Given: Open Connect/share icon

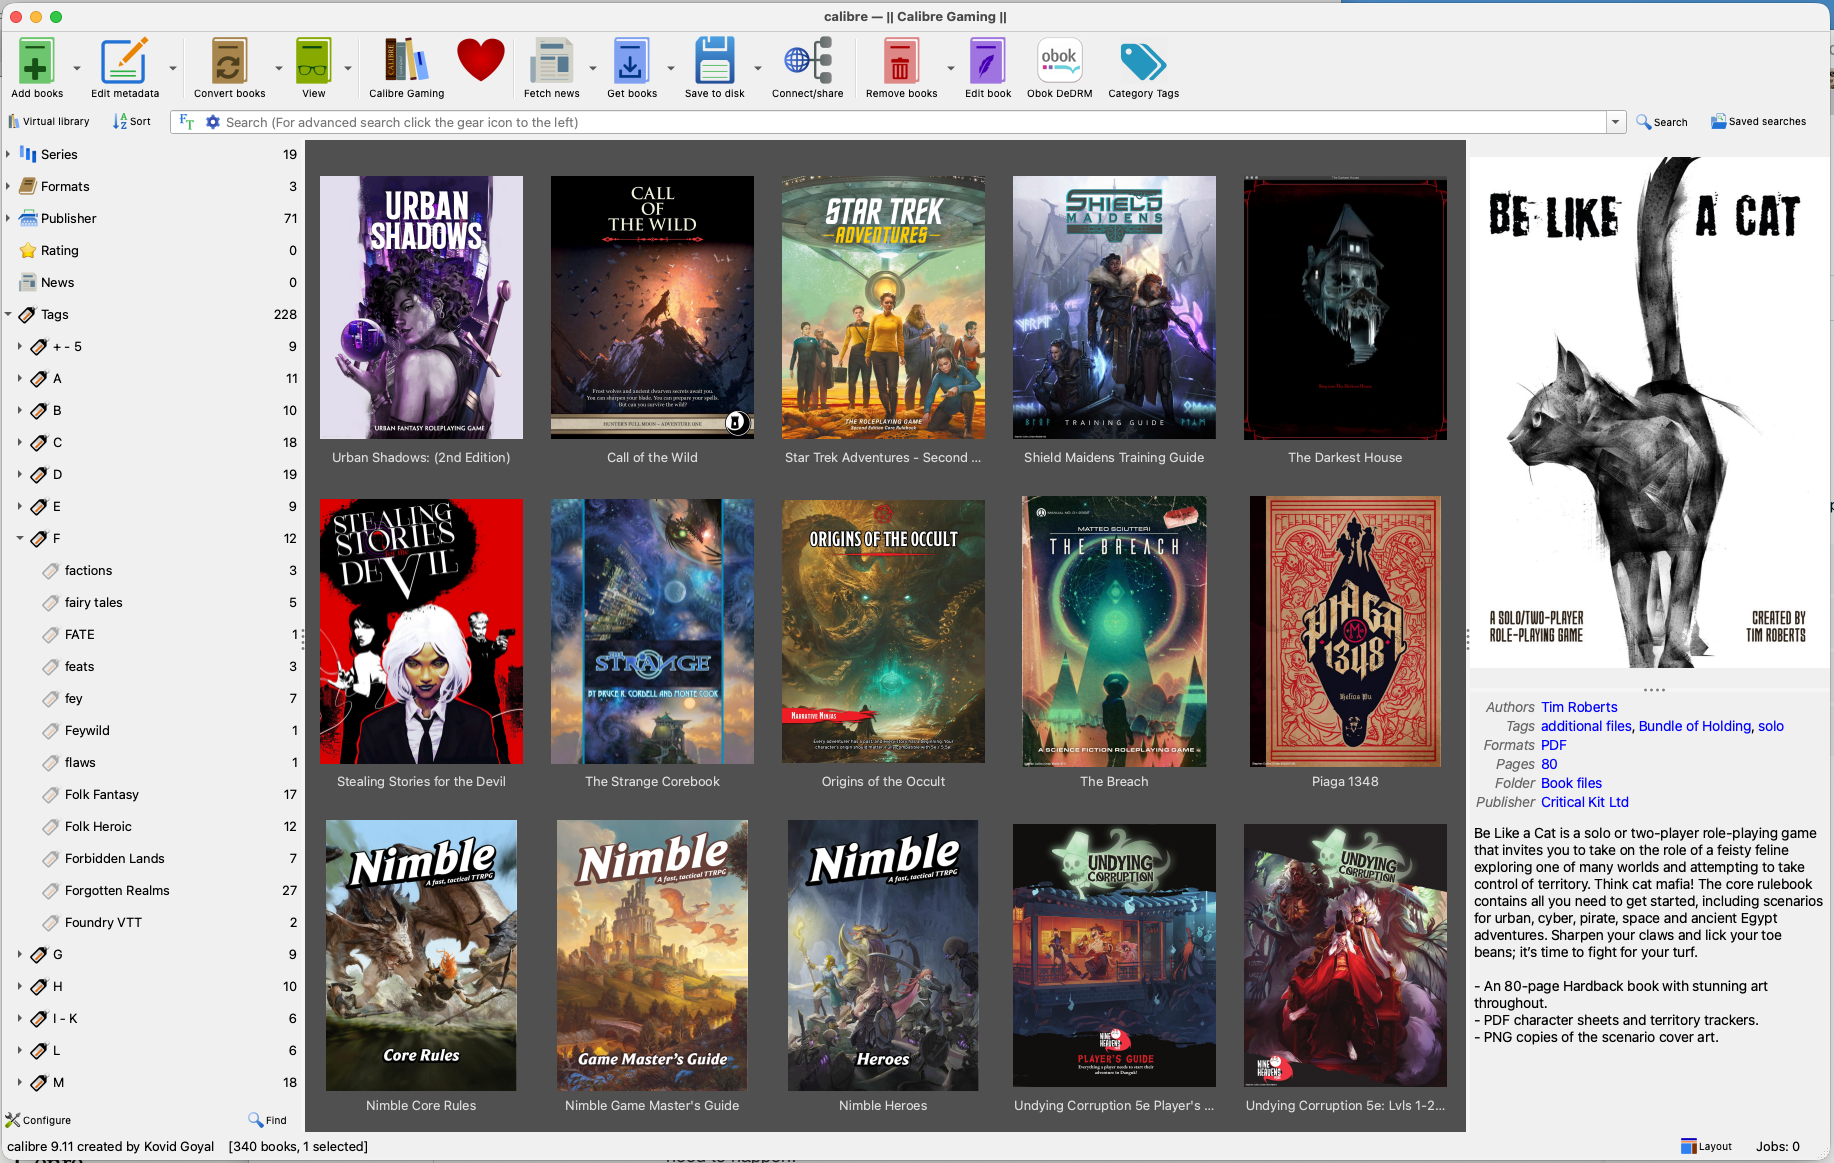Looking at the screenshot, I should point(808,62).
